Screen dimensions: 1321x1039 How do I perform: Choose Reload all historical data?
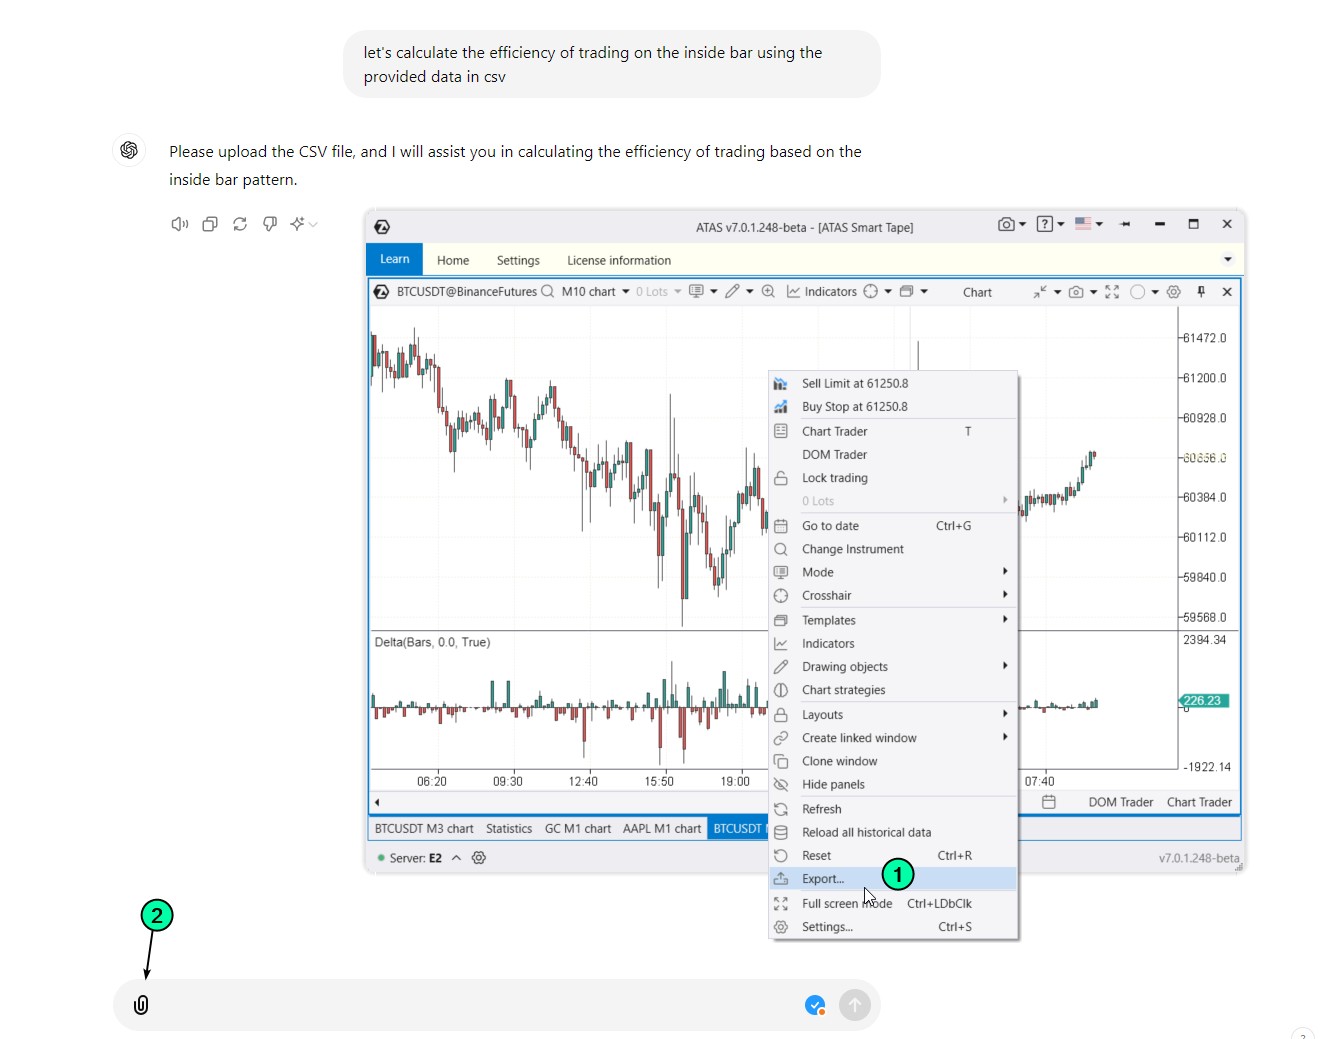tap(866, 832)
